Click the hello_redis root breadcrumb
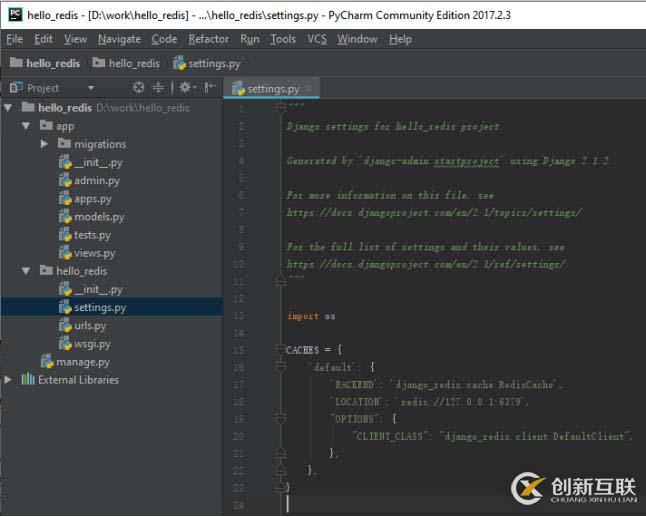Image resolution: width=646 pixels, height=517 pixels. 45,63
